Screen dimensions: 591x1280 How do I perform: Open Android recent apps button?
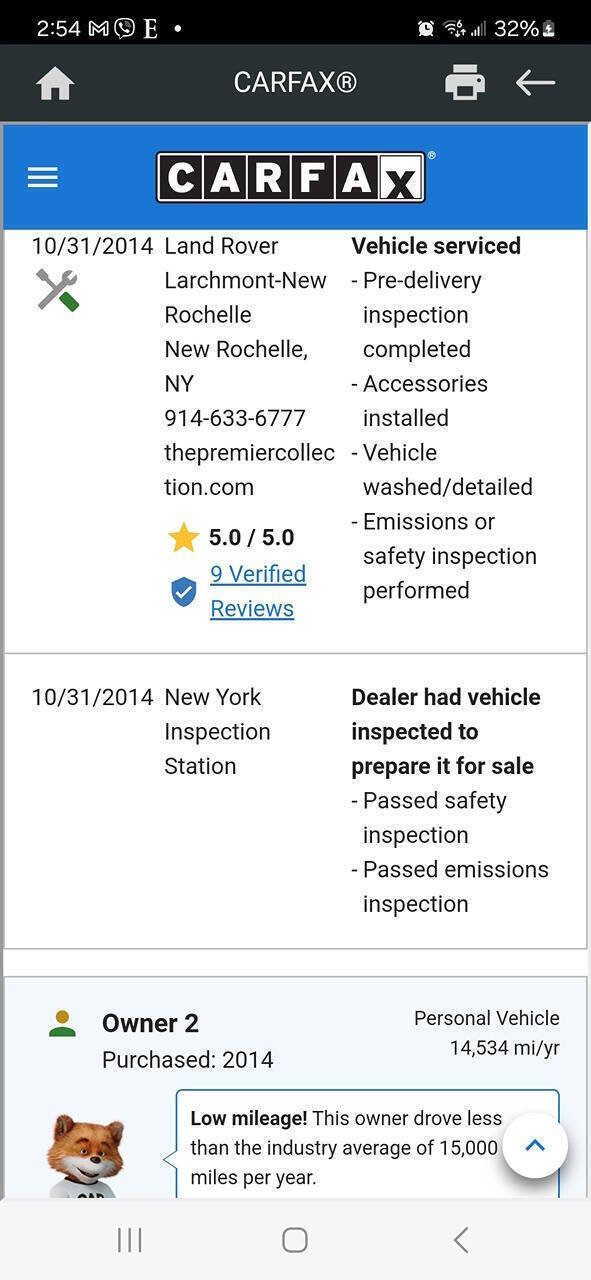coord(129,1240)
